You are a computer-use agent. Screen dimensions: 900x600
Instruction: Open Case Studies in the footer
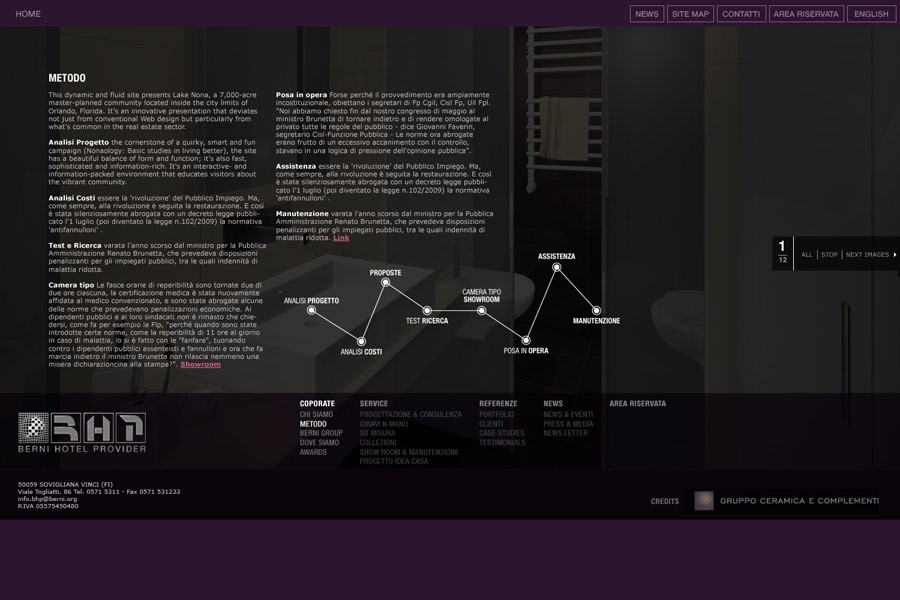point(502,433)
